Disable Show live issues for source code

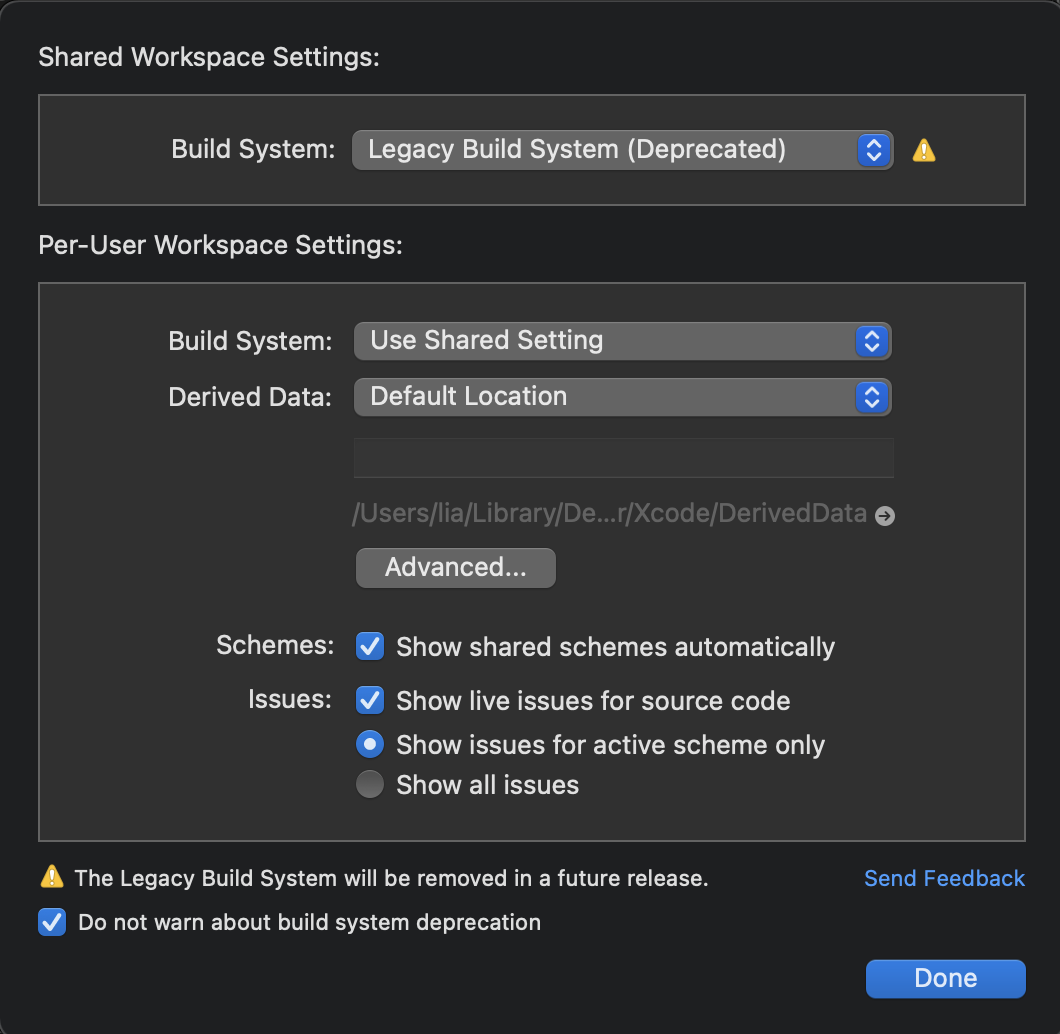coord(370,700)
